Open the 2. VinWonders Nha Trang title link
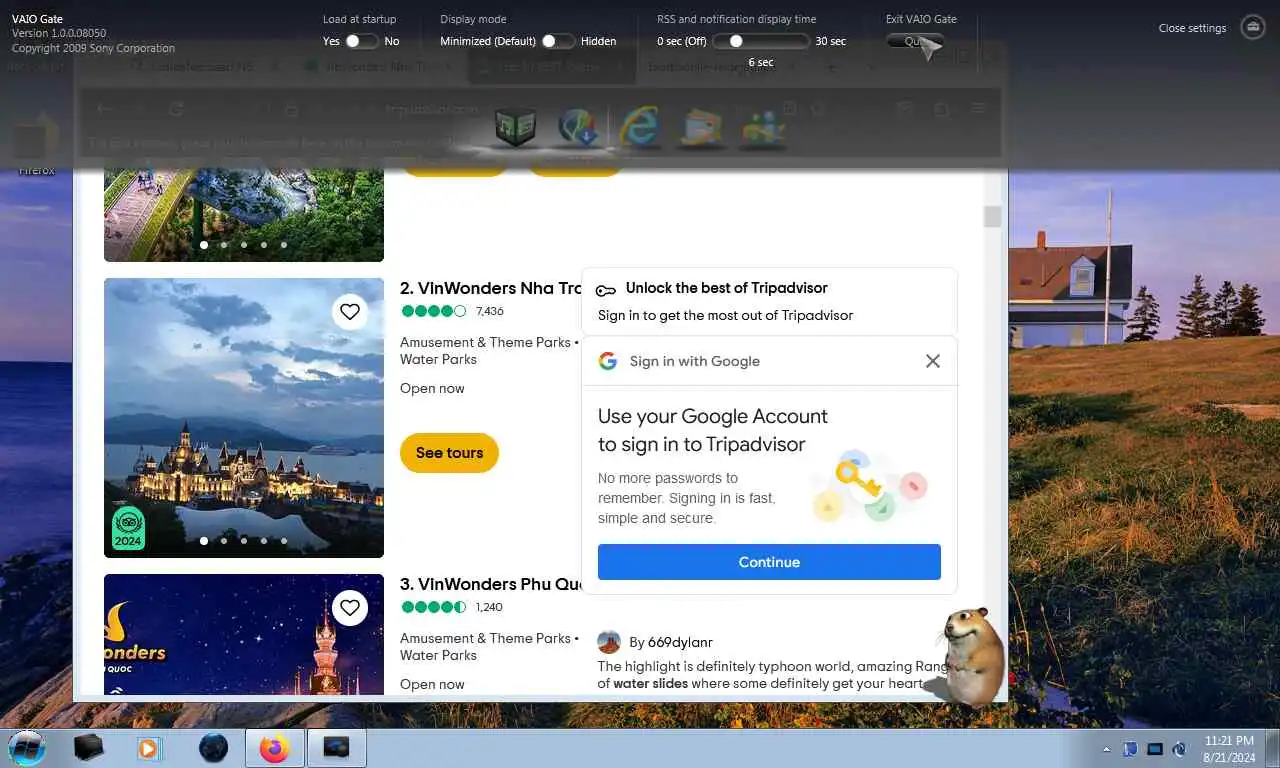1280x768 pixels. click(490, 288)
